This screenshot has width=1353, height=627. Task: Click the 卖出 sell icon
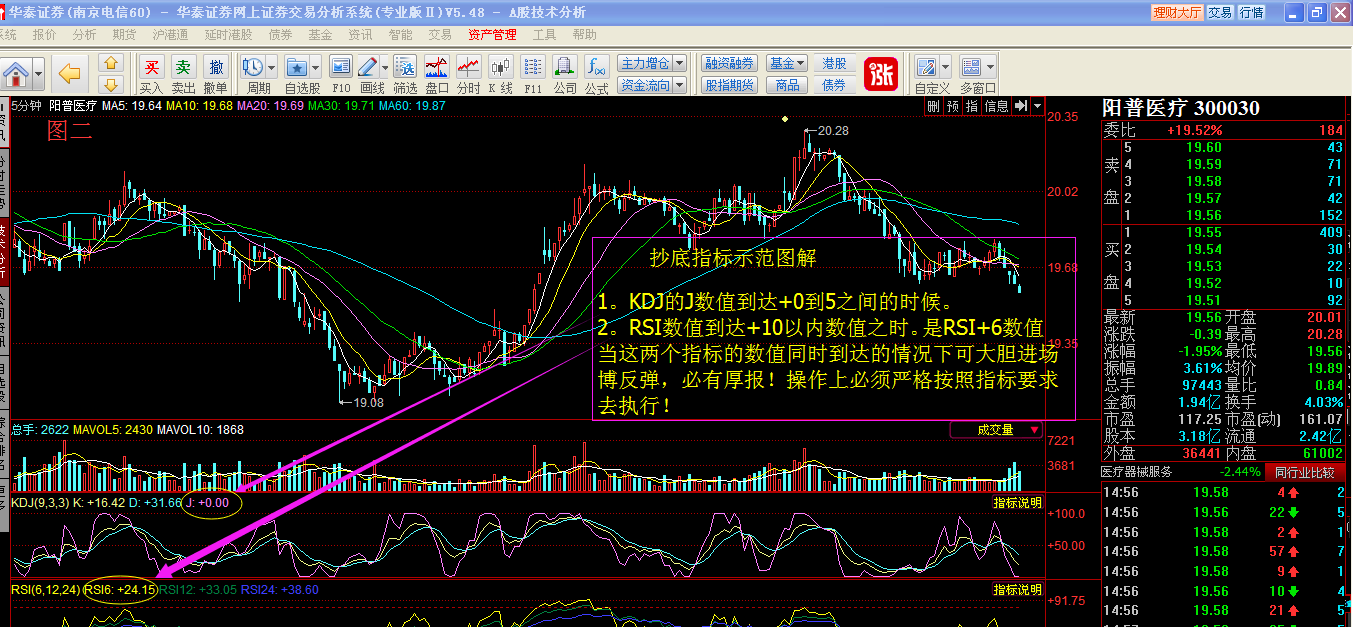pos(183,67)
